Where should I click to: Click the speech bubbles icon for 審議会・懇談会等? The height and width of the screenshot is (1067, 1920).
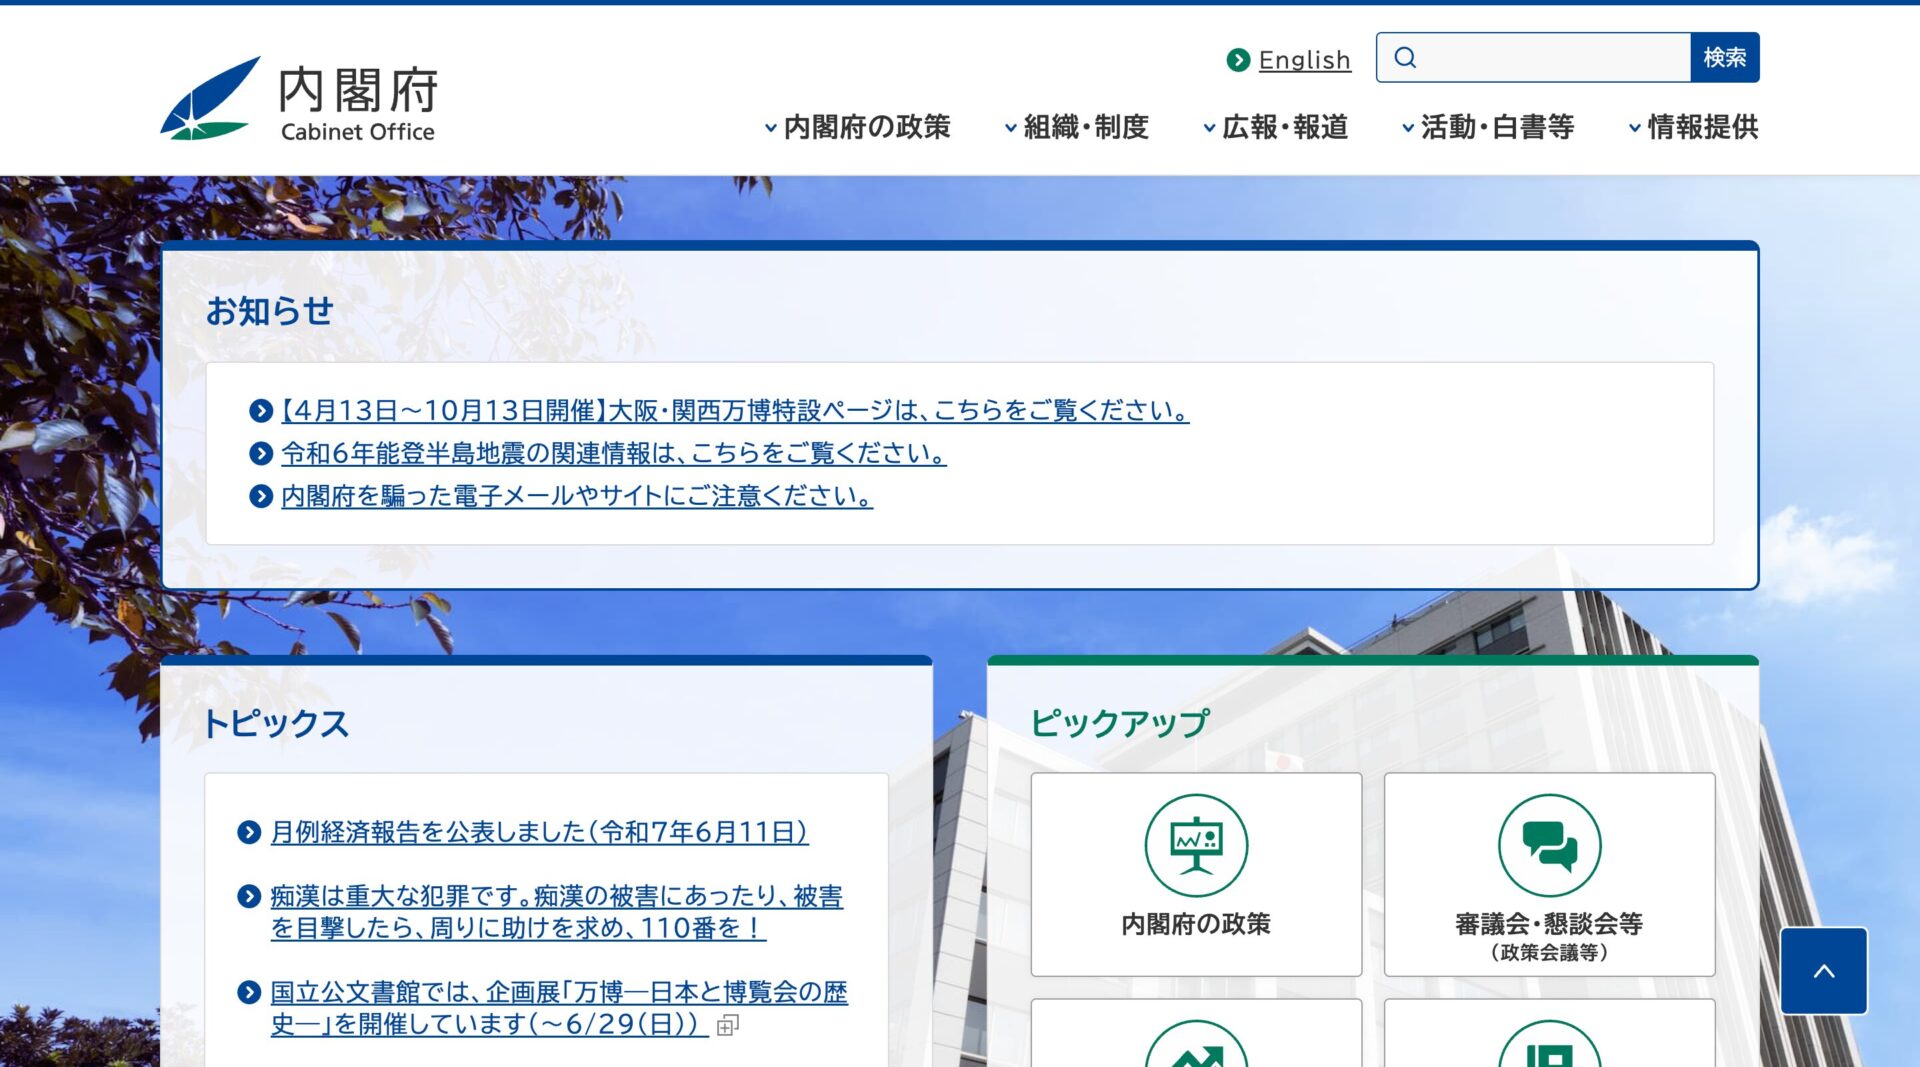(x=1549, y=846)
